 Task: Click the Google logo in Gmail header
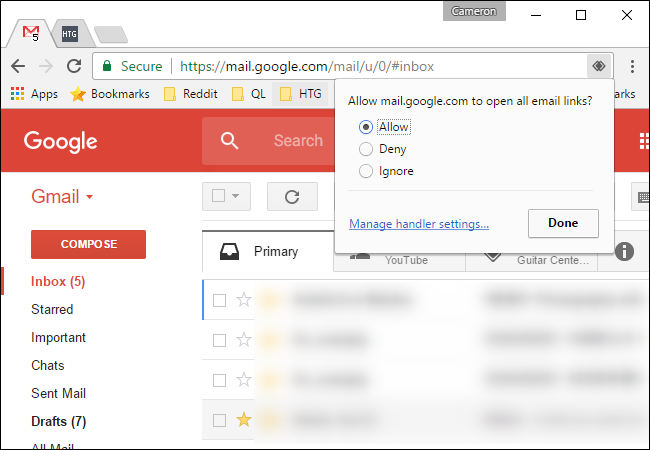(x=61, y=141)
